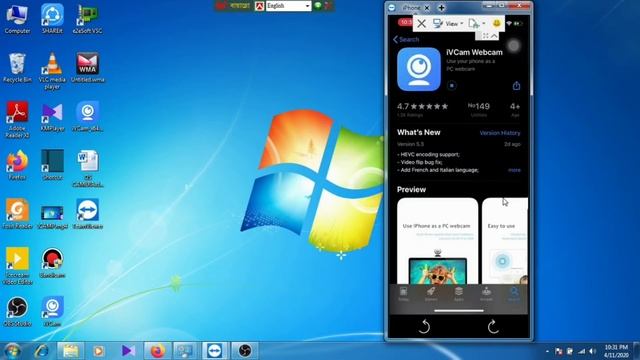
Task: Select the Word document desktop icon
Action: (x=87, y=168)
